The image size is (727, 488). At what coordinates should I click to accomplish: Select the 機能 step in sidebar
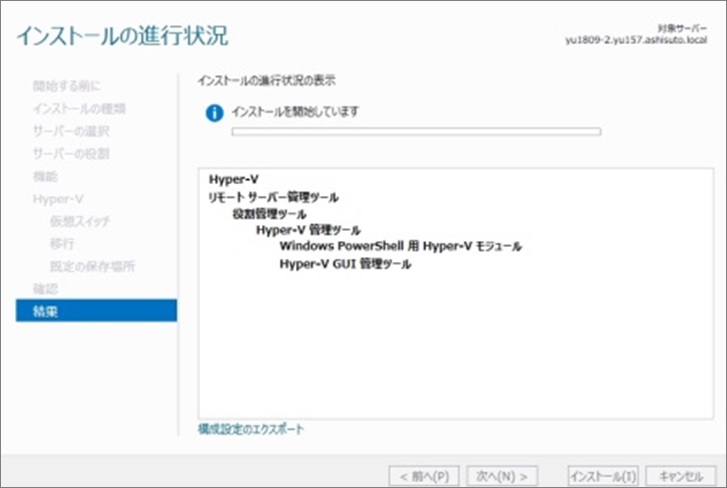(x=45, y=176)
